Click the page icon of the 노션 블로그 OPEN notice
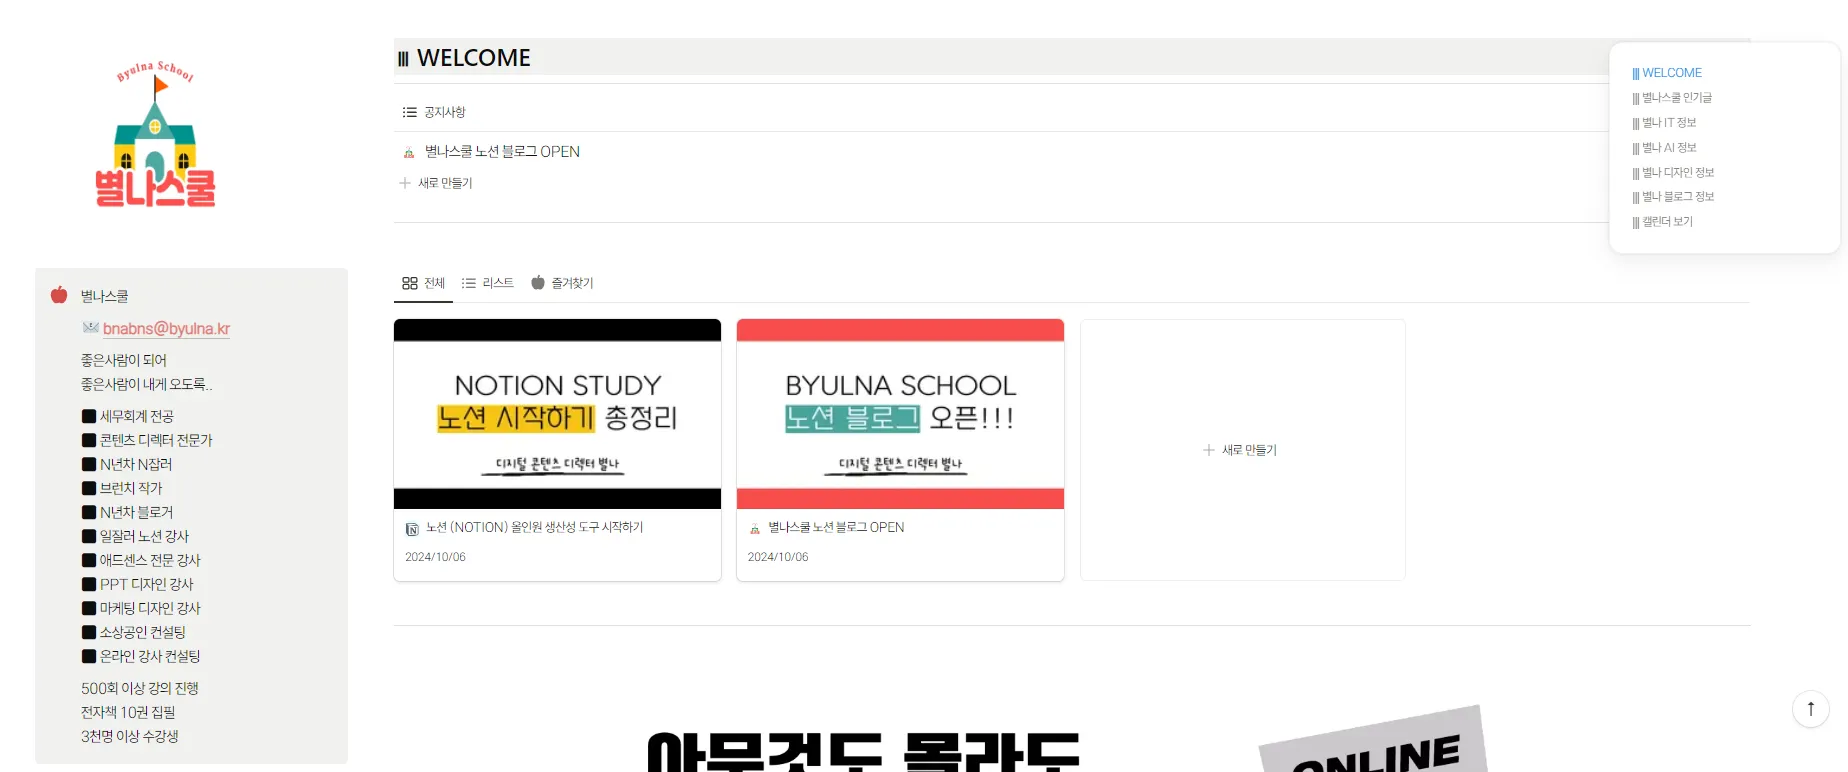This screenshot has width=1848, height=772. (409, 152)
